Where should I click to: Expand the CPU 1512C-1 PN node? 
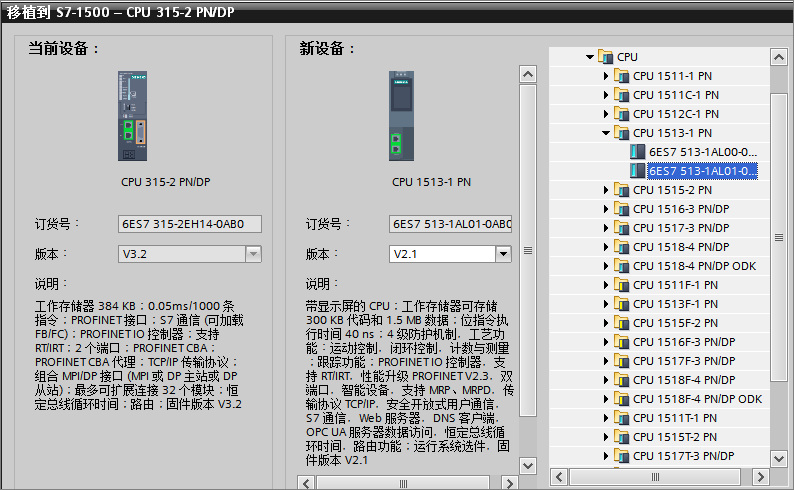coord(606,114)
